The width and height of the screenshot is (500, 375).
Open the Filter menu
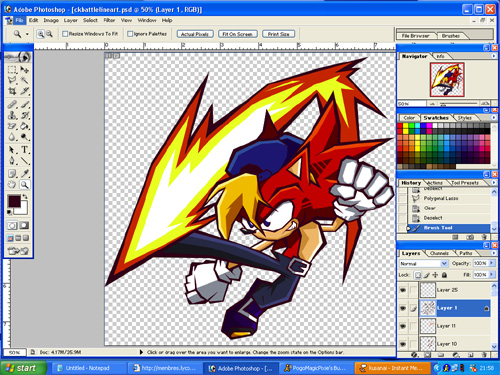click(x=109, y=20)
